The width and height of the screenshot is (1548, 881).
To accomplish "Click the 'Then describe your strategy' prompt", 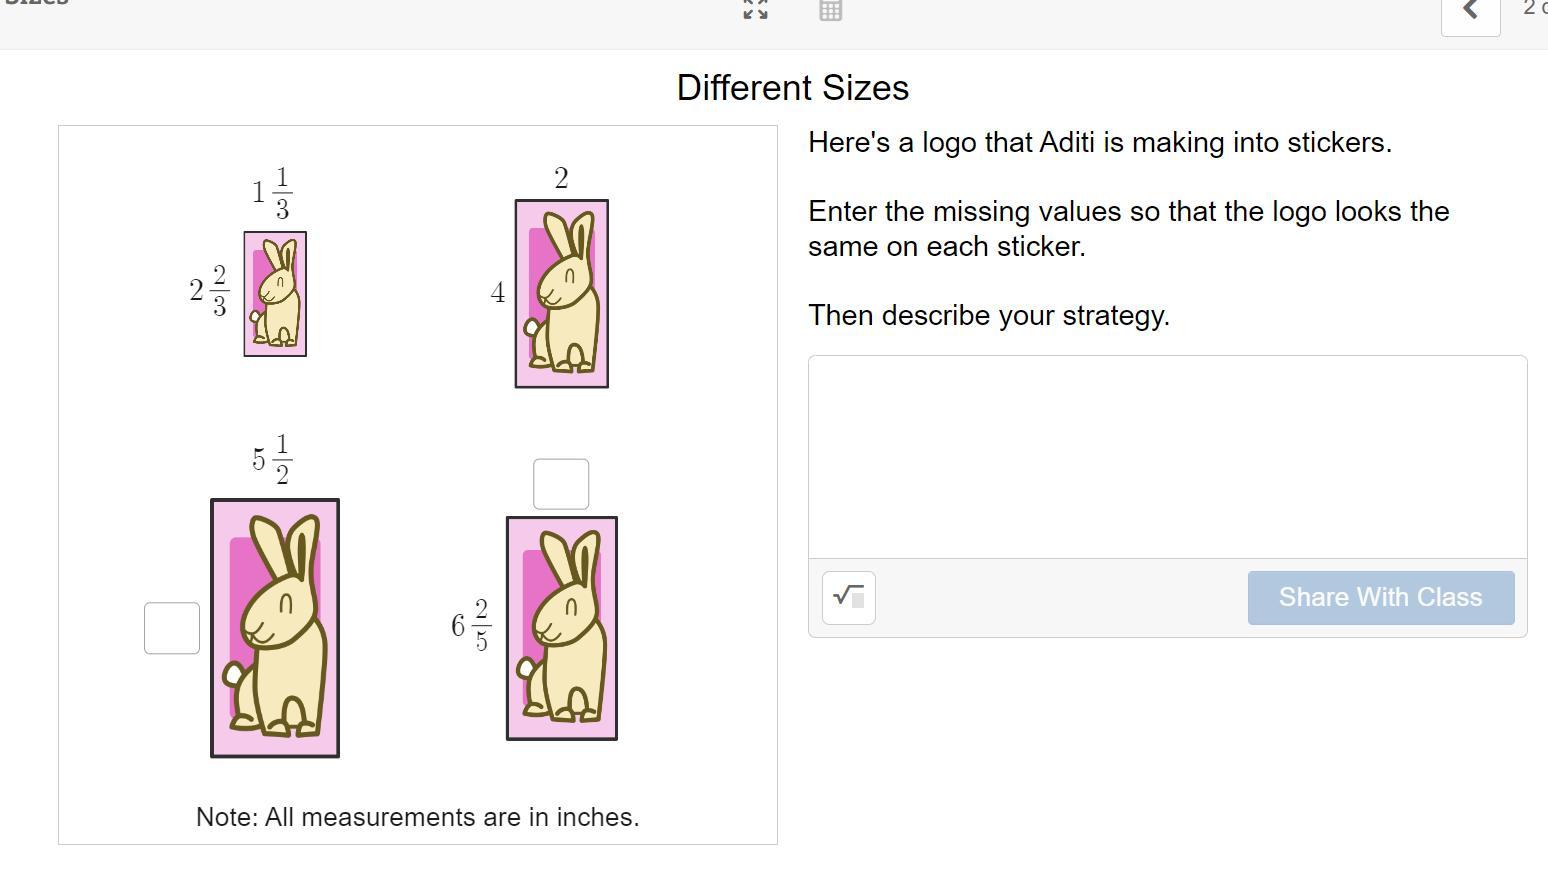I will [988, 316].
